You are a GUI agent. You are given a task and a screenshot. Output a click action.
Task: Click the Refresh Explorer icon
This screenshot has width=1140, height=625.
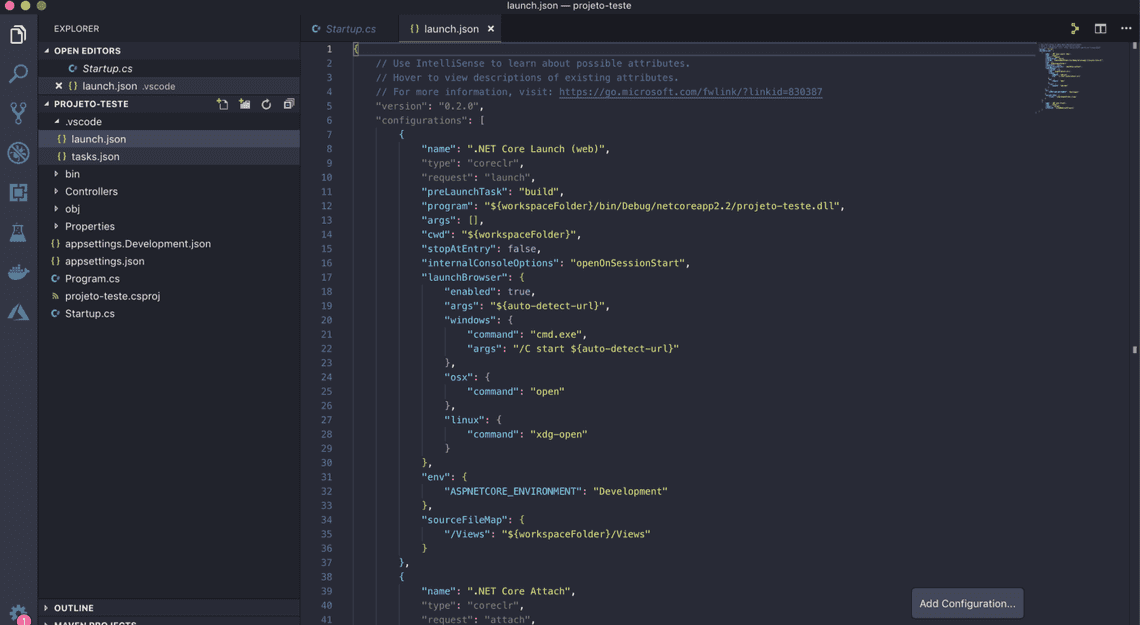tap(266, 103)
